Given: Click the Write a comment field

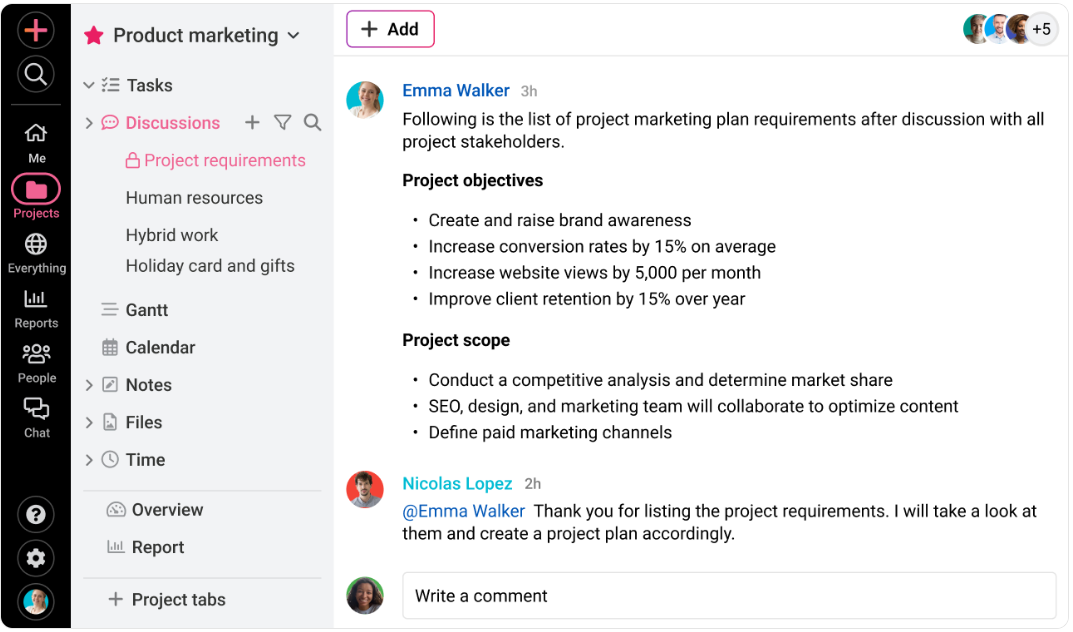Looking at the screenshot, I should [728, 596].
